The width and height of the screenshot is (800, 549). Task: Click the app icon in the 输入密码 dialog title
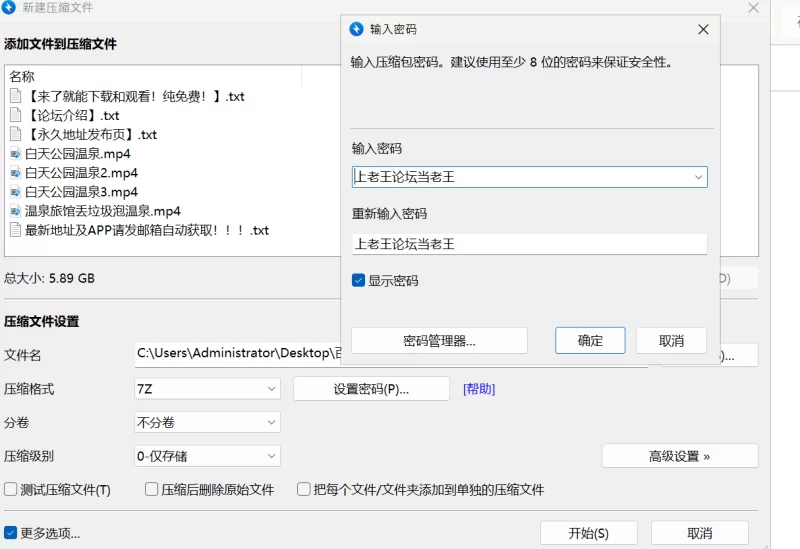pos(356,29)
